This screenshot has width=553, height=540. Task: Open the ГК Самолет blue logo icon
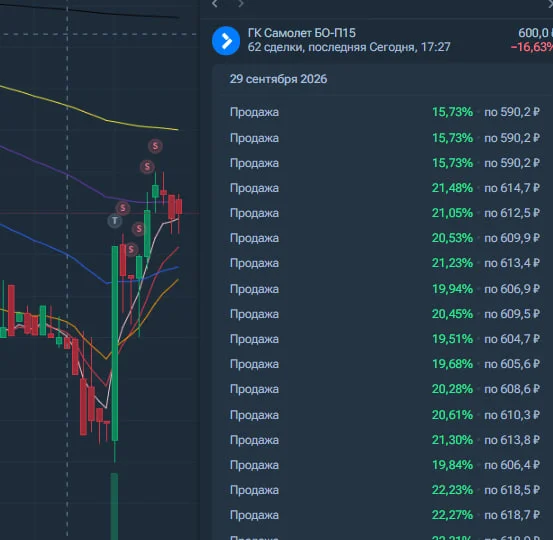pyautogui.click(x=226, y=41)
